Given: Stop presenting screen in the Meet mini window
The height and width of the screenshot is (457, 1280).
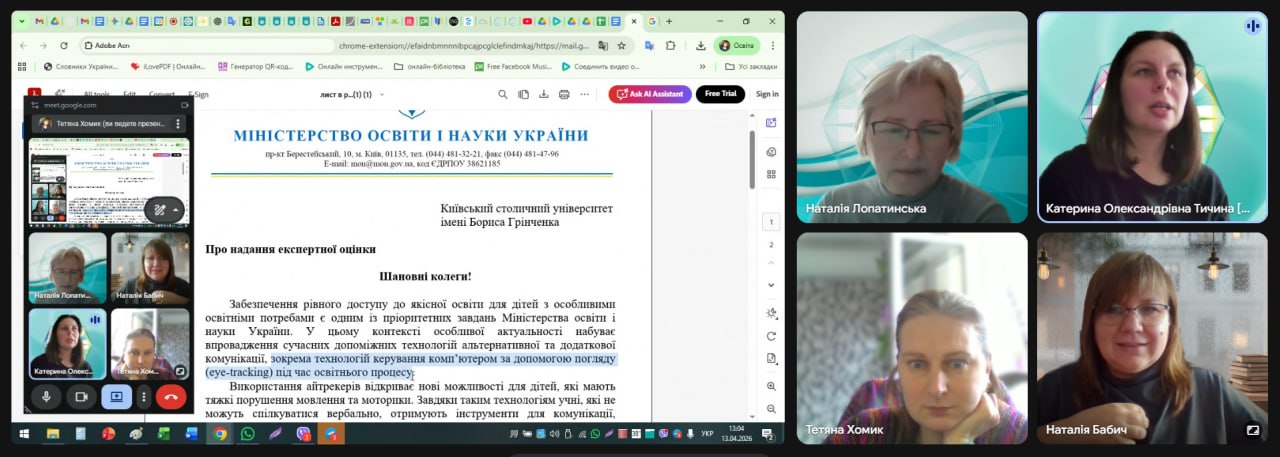Looking at the screenshot, I should coord(116,397).
